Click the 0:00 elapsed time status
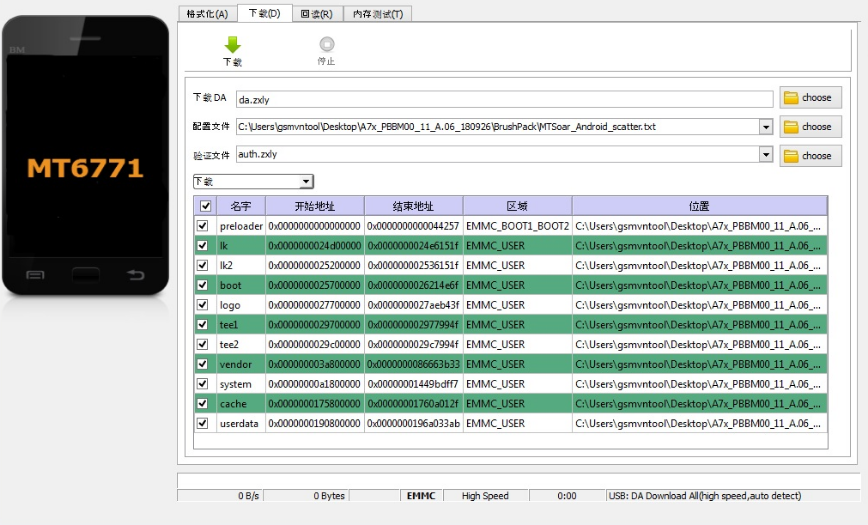868x525 pixels. (567, 496)
